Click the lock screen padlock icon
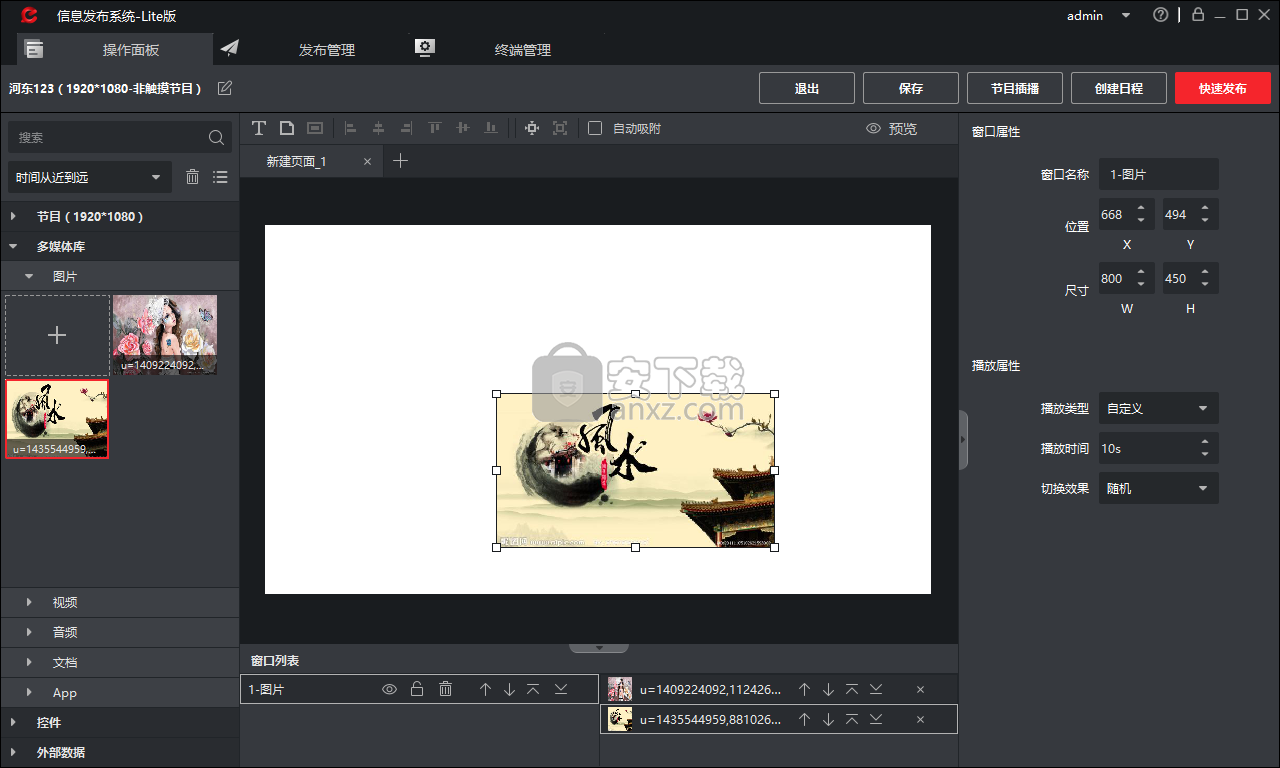 1198,14
